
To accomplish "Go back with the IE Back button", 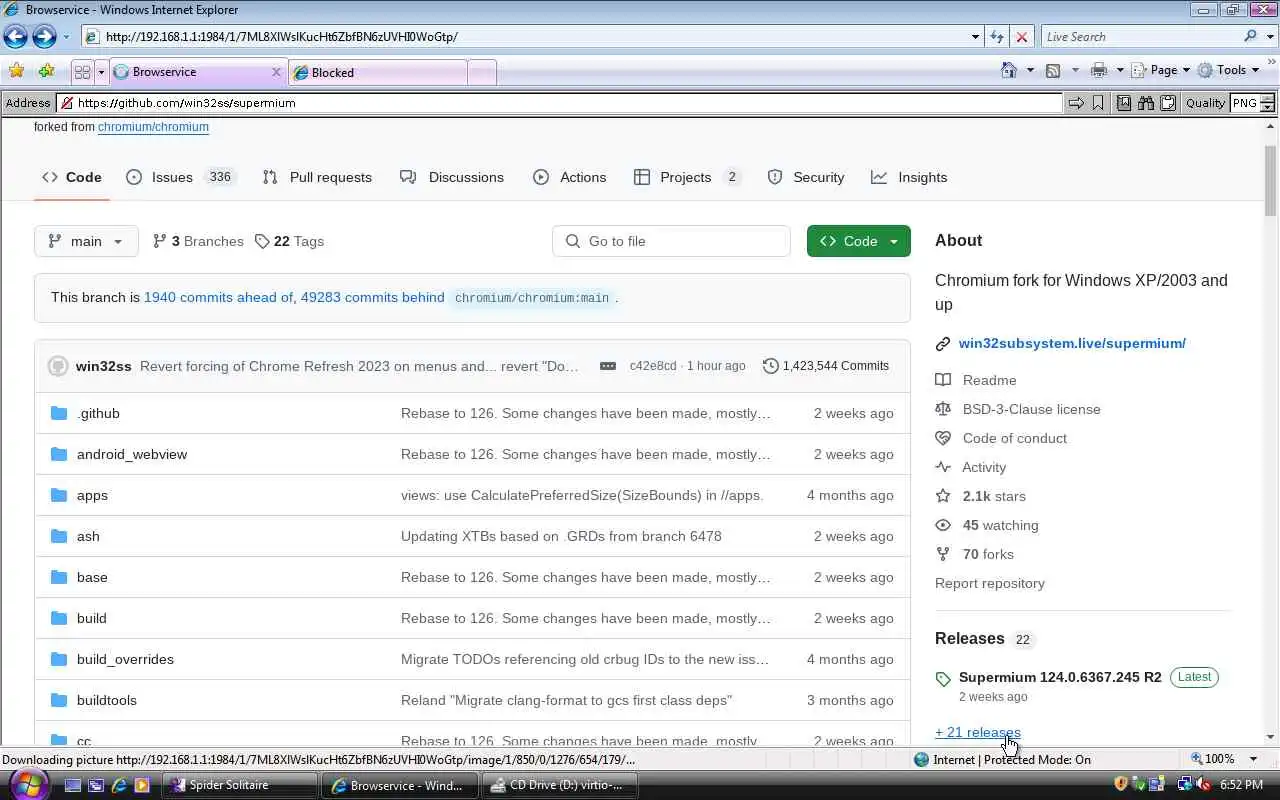I will coord(15,37).
